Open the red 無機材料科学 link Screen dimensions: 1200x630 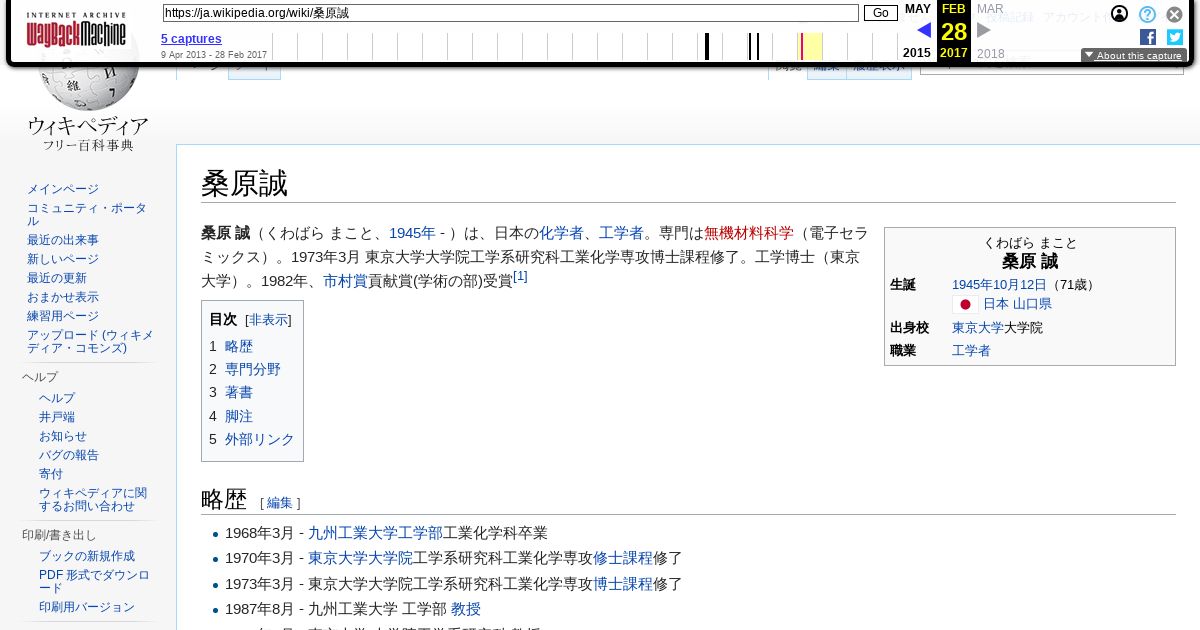749,233
